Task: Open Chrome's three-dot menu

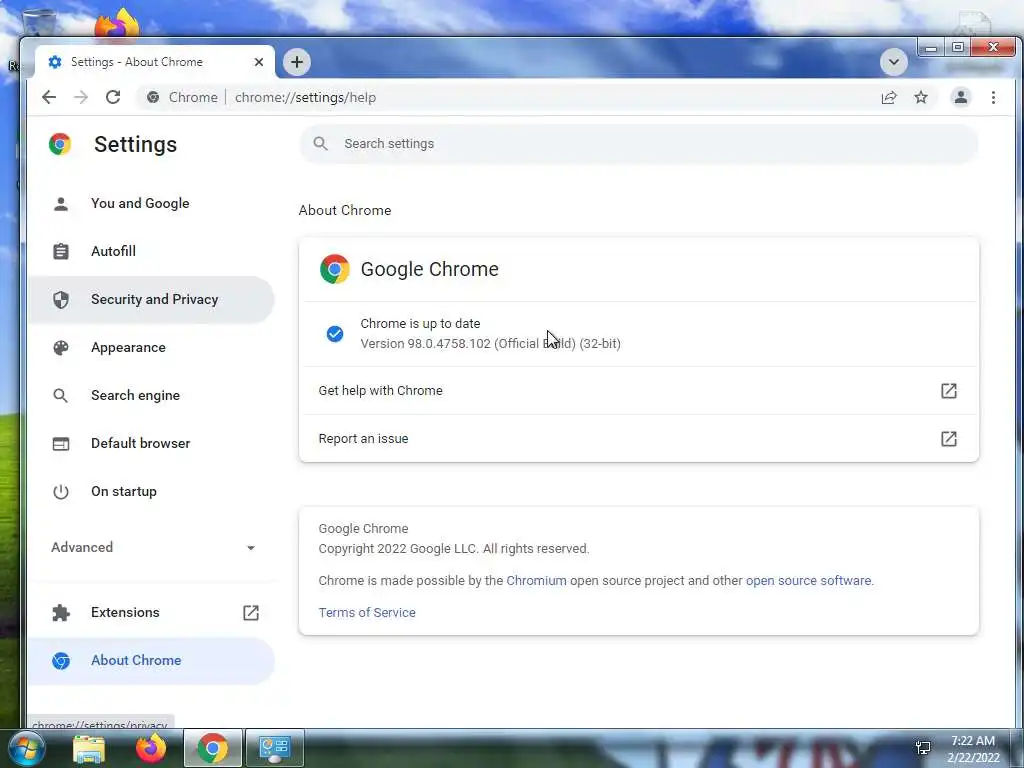Action: coord(993,97)
